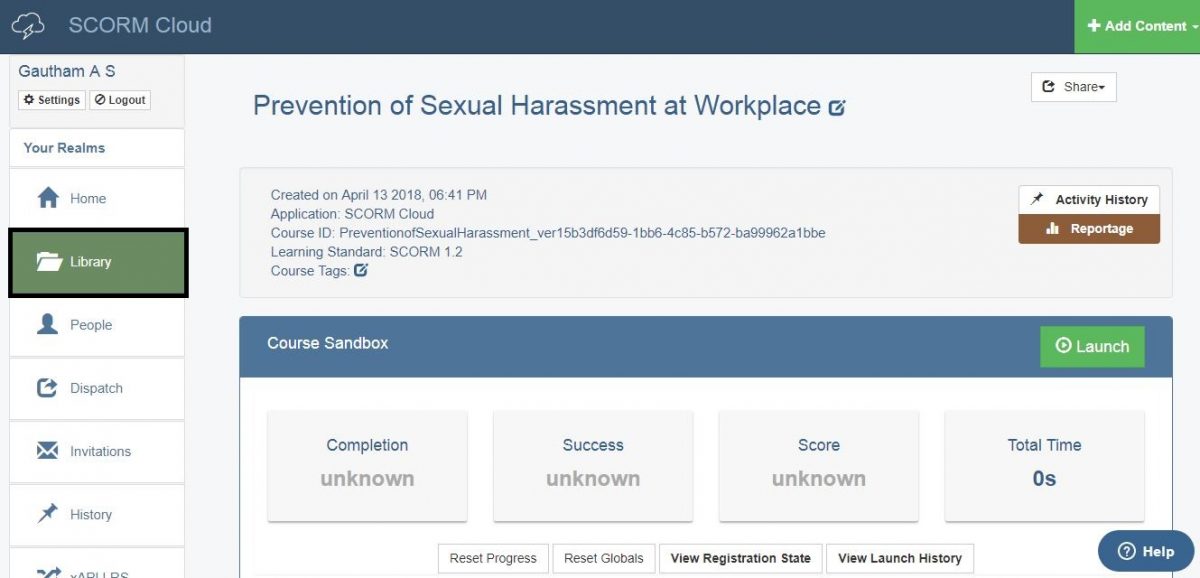
Task: Expand the Add Content dropdown
Action: tap(1138, 26)
